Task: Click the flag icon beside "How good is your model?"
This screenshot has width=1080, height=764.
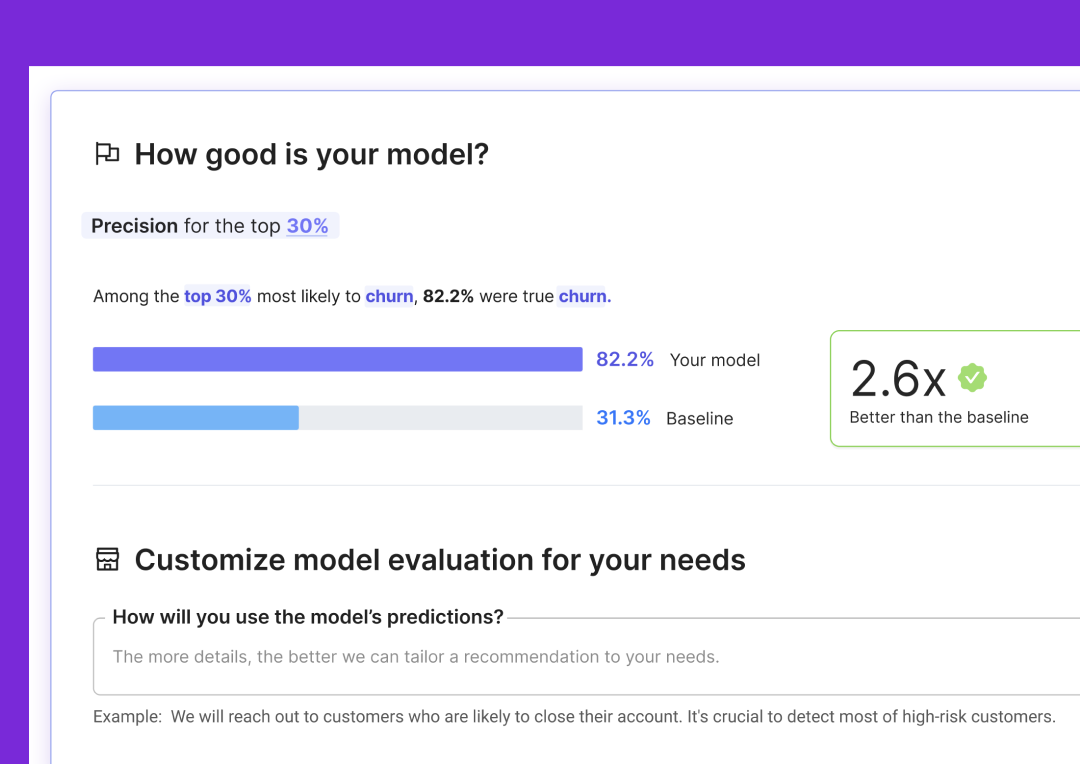Action: (107, 153)
